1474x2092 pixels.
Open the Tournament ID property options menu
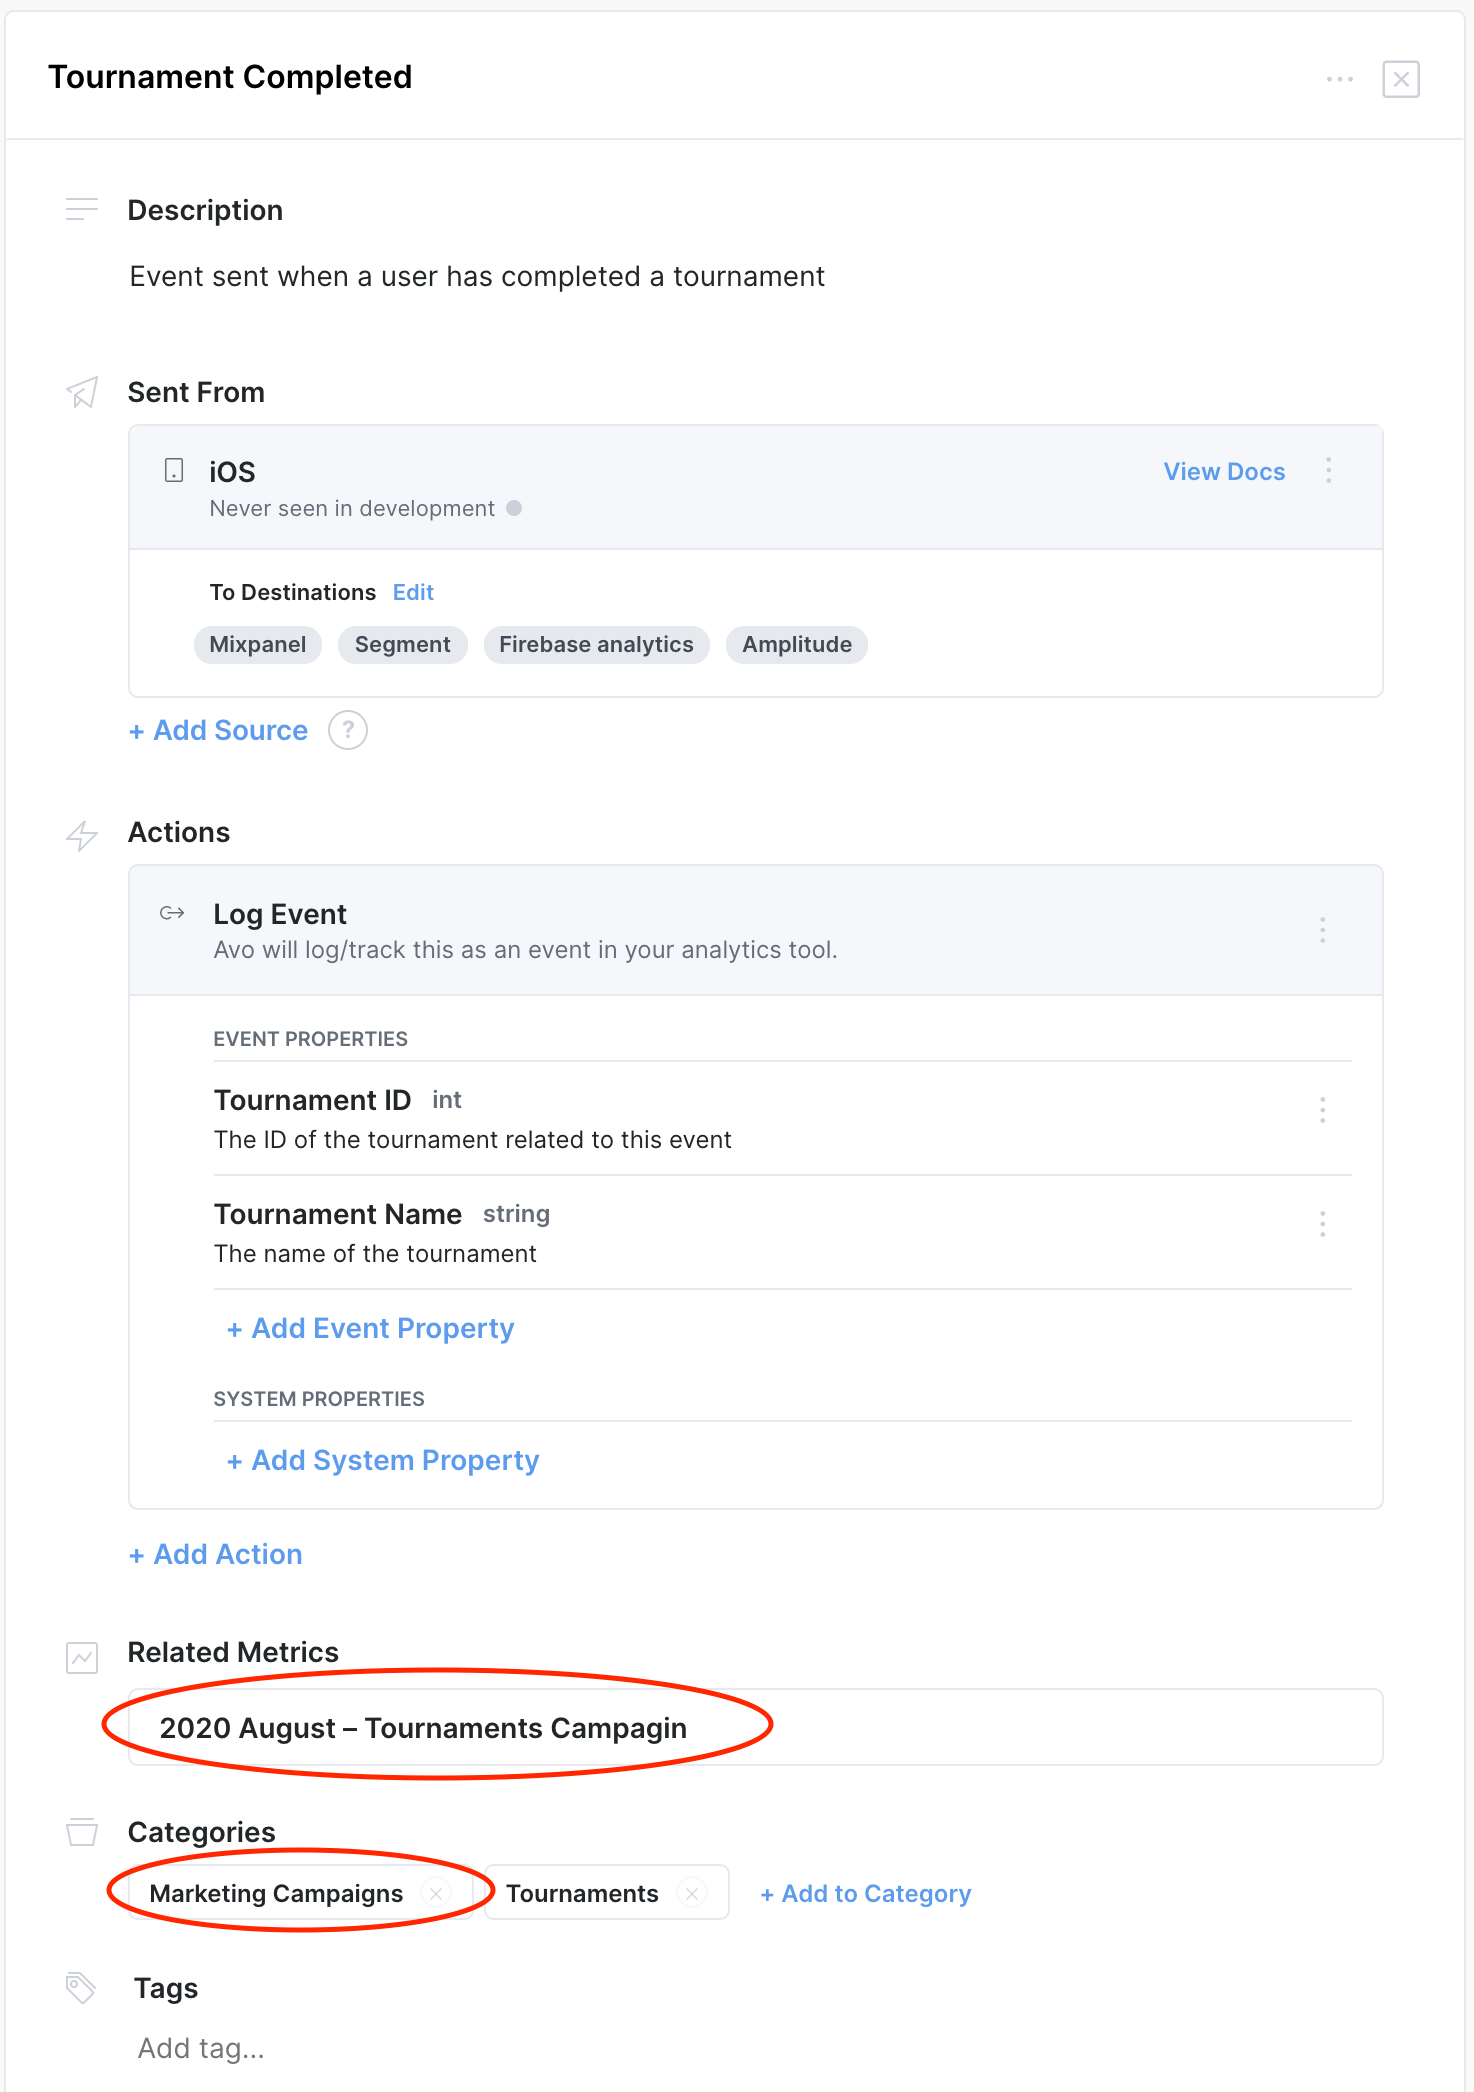tap(1322, 1110)
